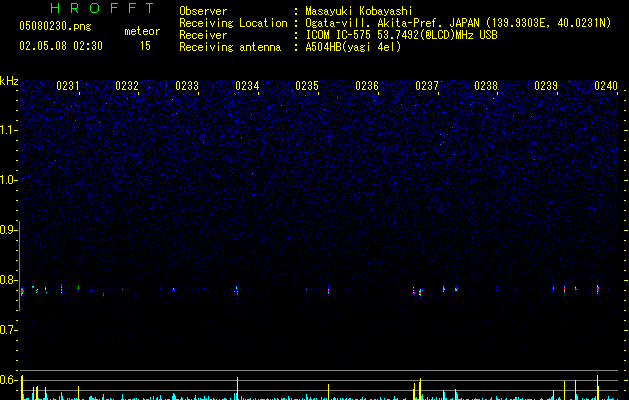Click the 0.6 kHz axis label
The height and width of the screenshot is (400, 629).
pyautogui.click(x=8, y=380)
